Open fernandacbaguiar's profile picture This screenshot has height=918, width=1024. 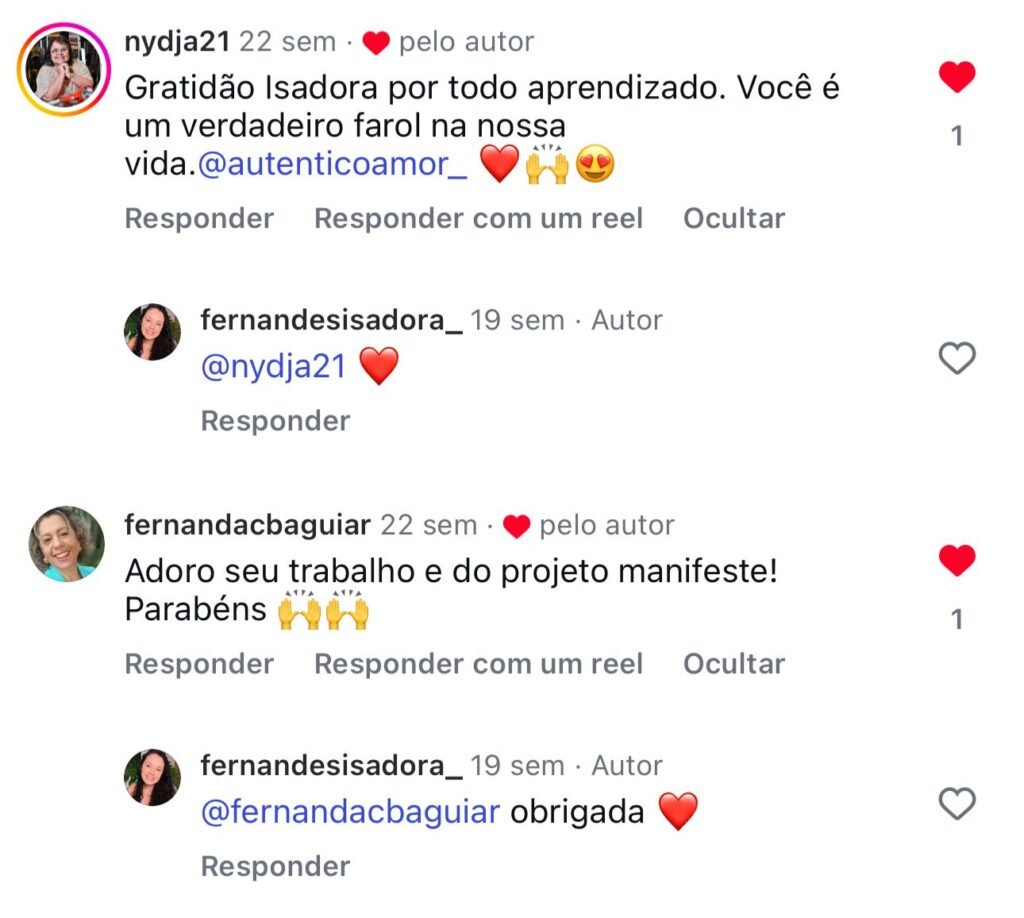[x=66, y=544]
